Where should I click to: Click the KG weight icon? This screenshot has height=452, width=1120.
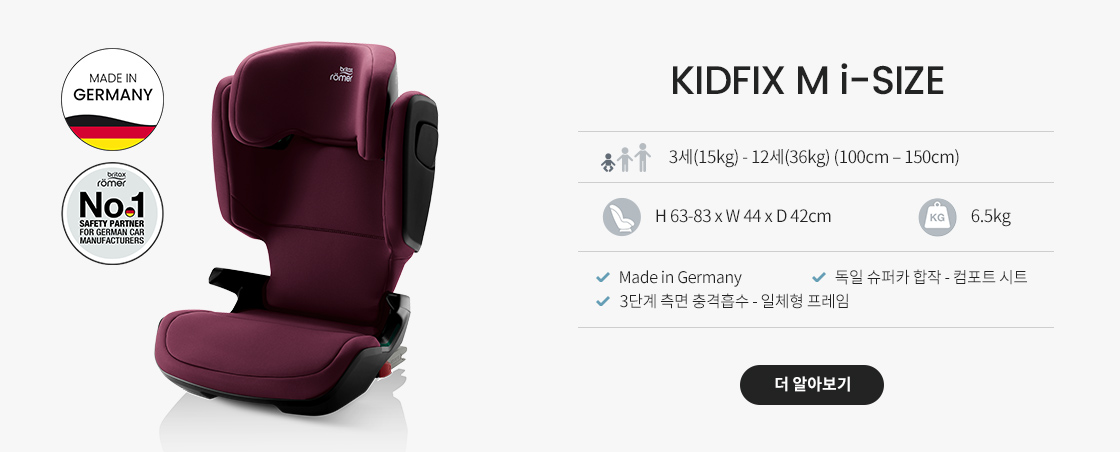938,217
